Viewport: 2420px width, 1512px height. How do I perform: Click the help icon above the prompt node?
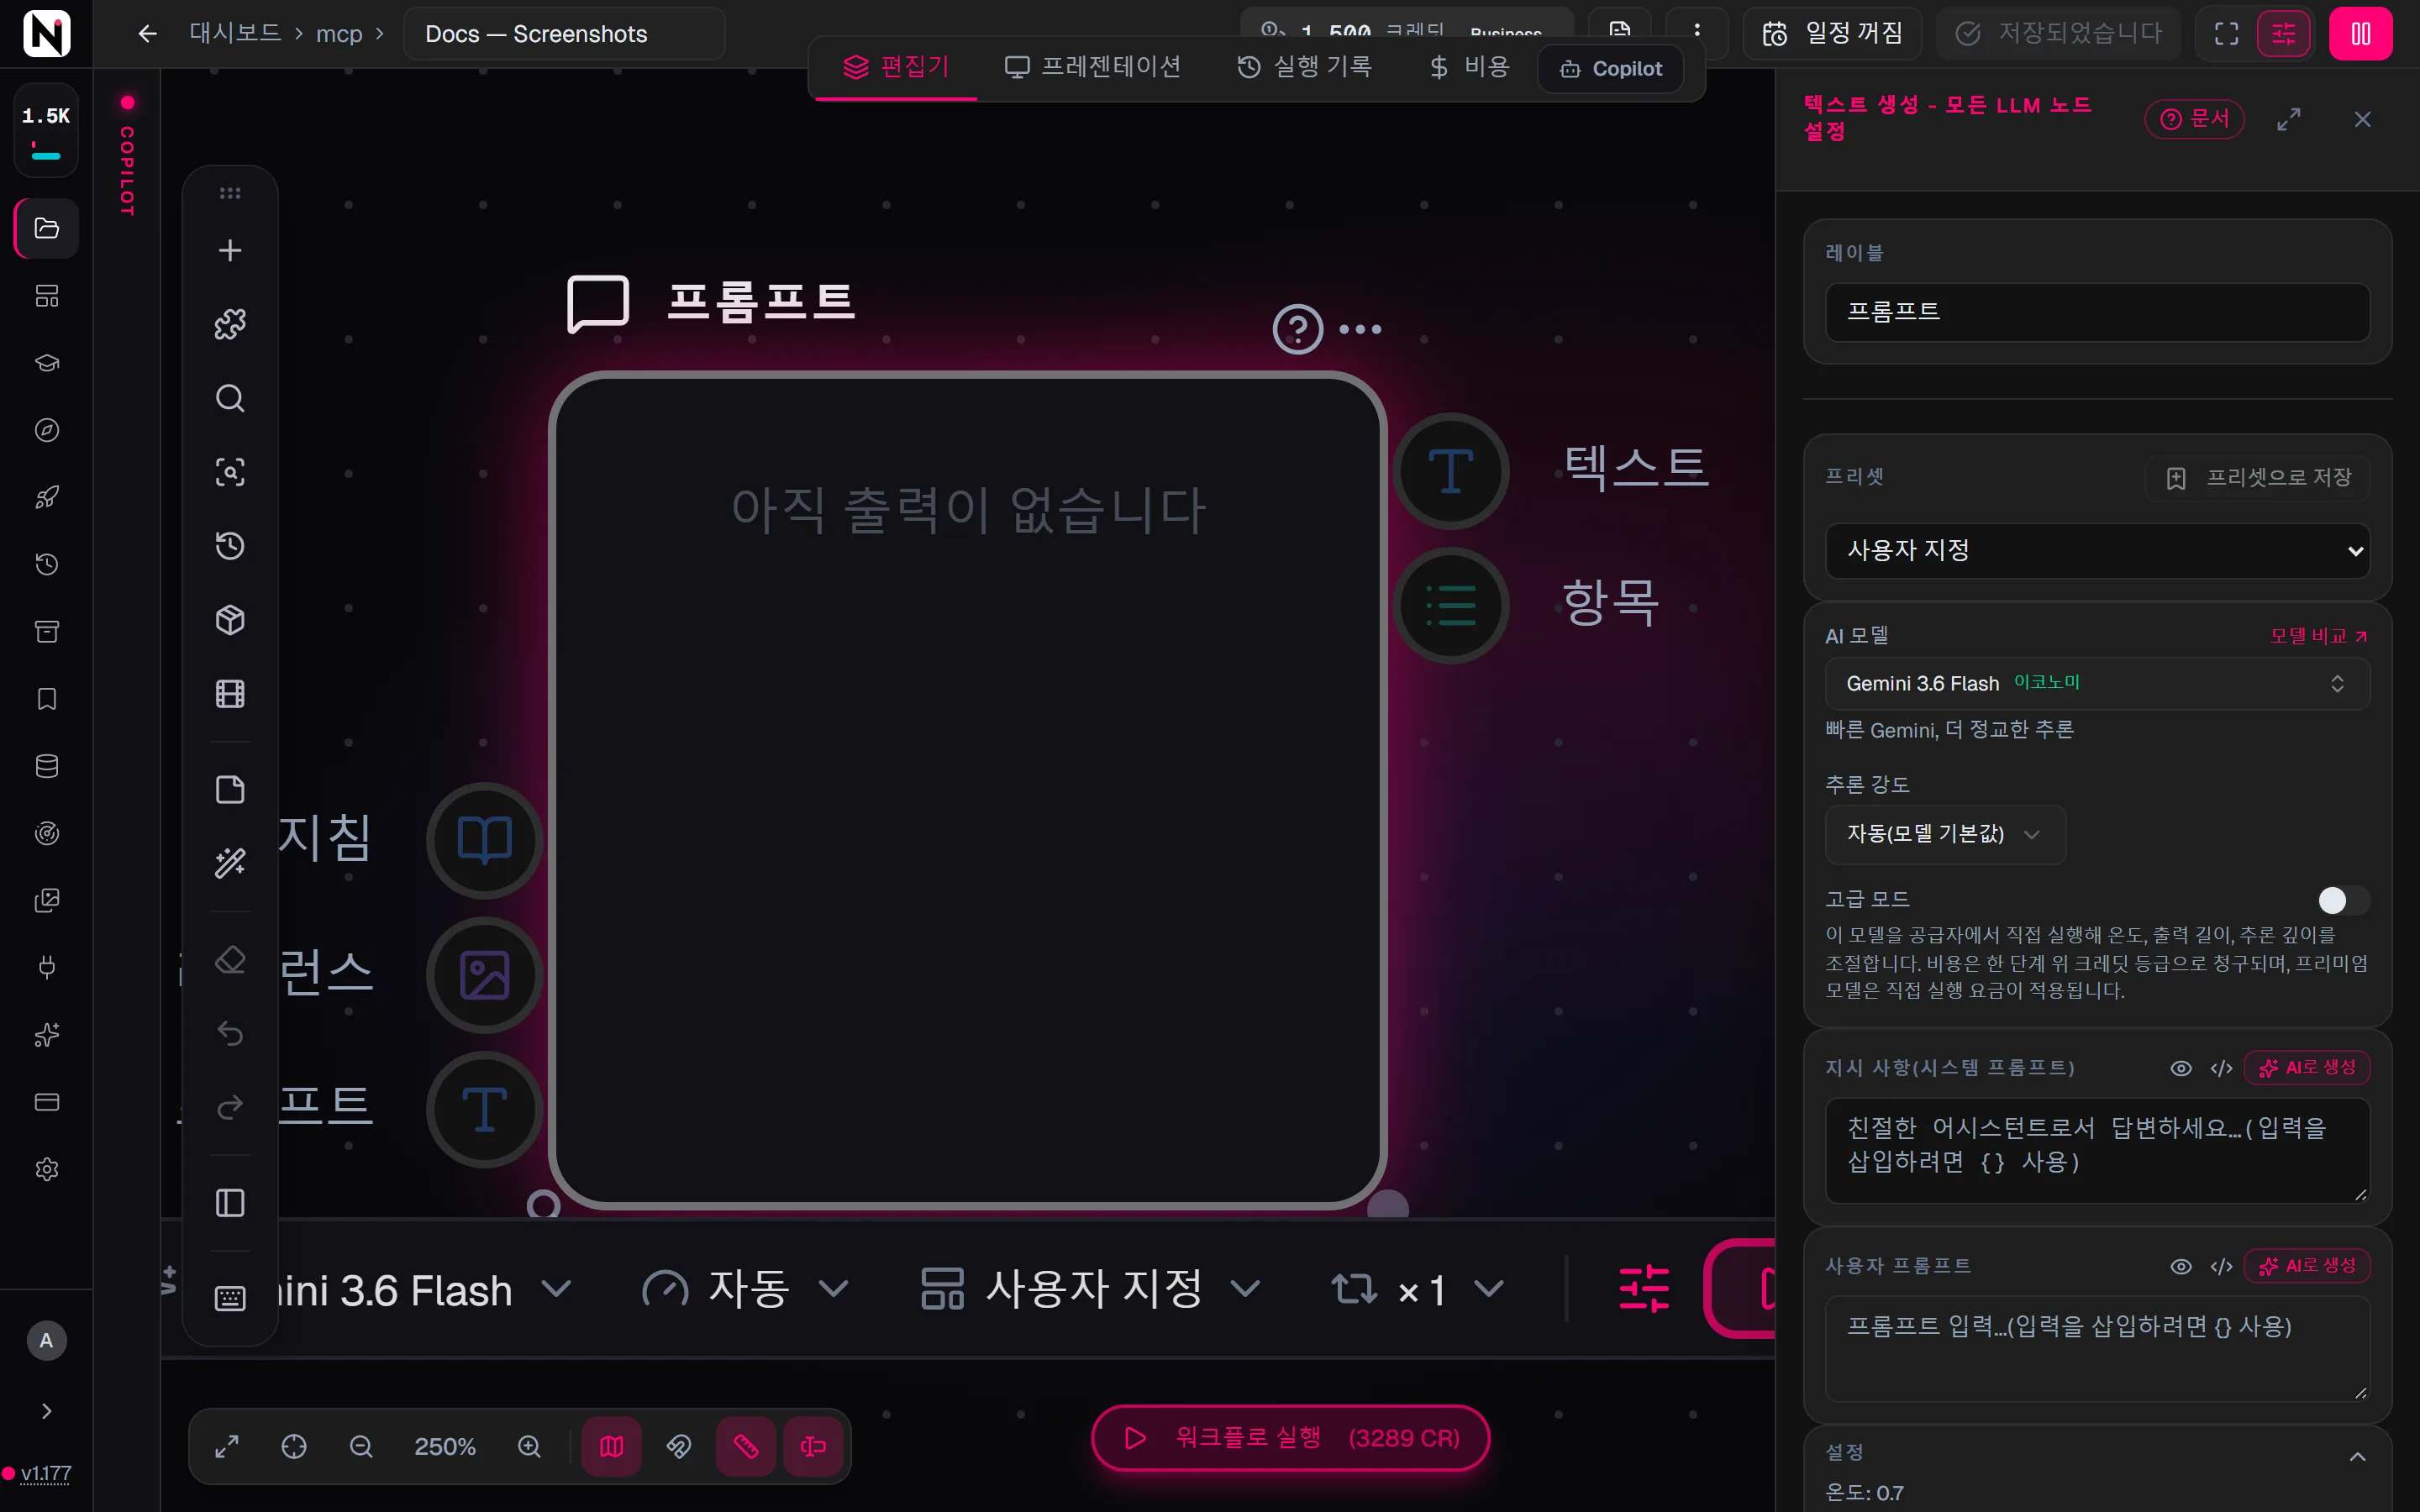pyautogui.click(x=1297, y=329)
